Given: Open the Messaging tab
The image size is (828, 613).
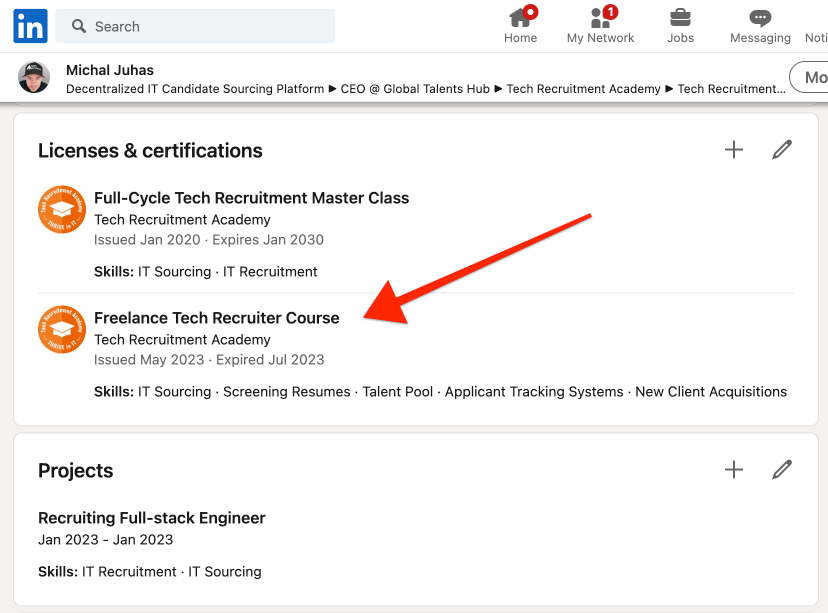Looking at the screenshot, I should tap(760, 25).
